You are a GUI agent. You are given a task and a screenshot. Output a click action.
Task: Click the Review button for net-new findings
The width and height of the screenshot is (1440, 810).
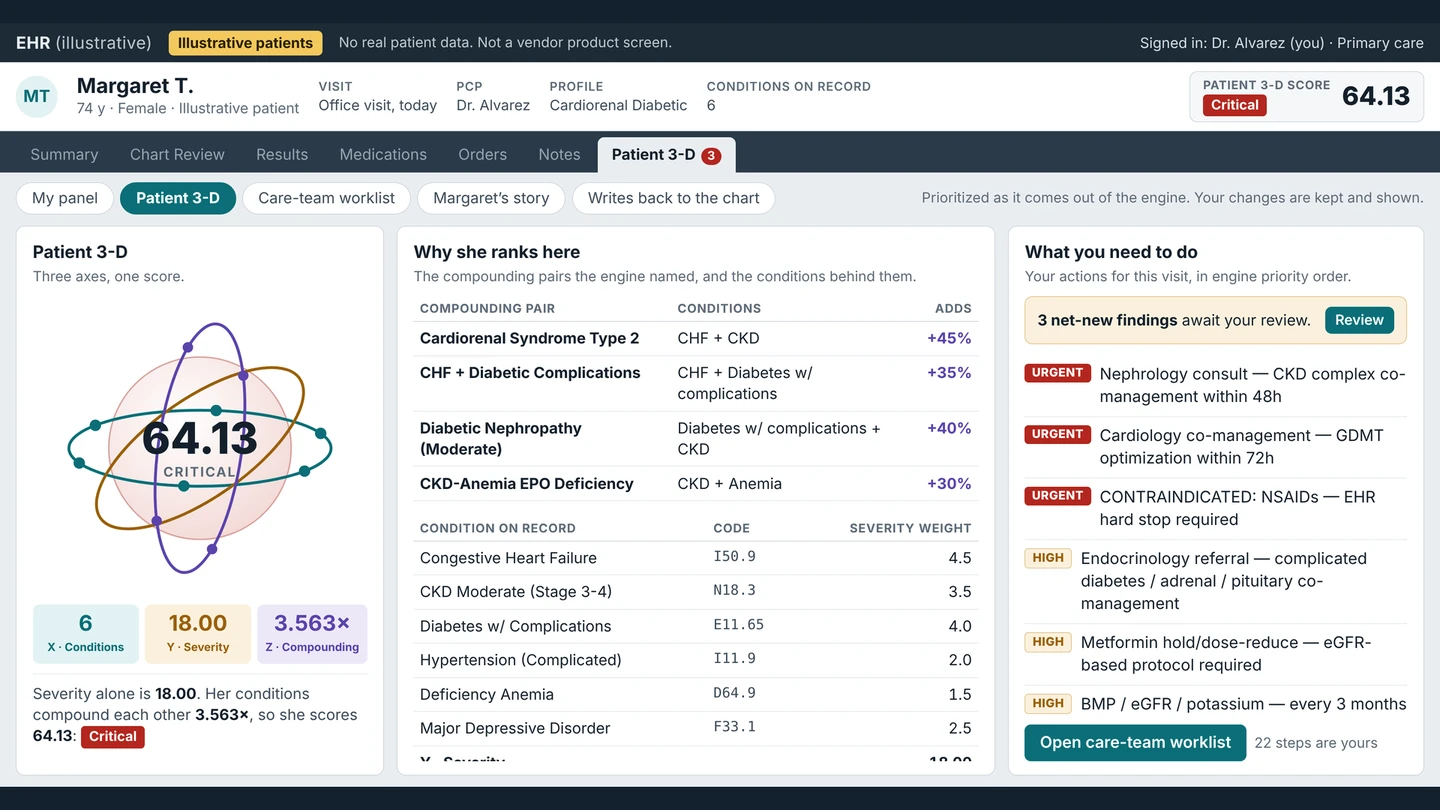tap(1359, 320)
